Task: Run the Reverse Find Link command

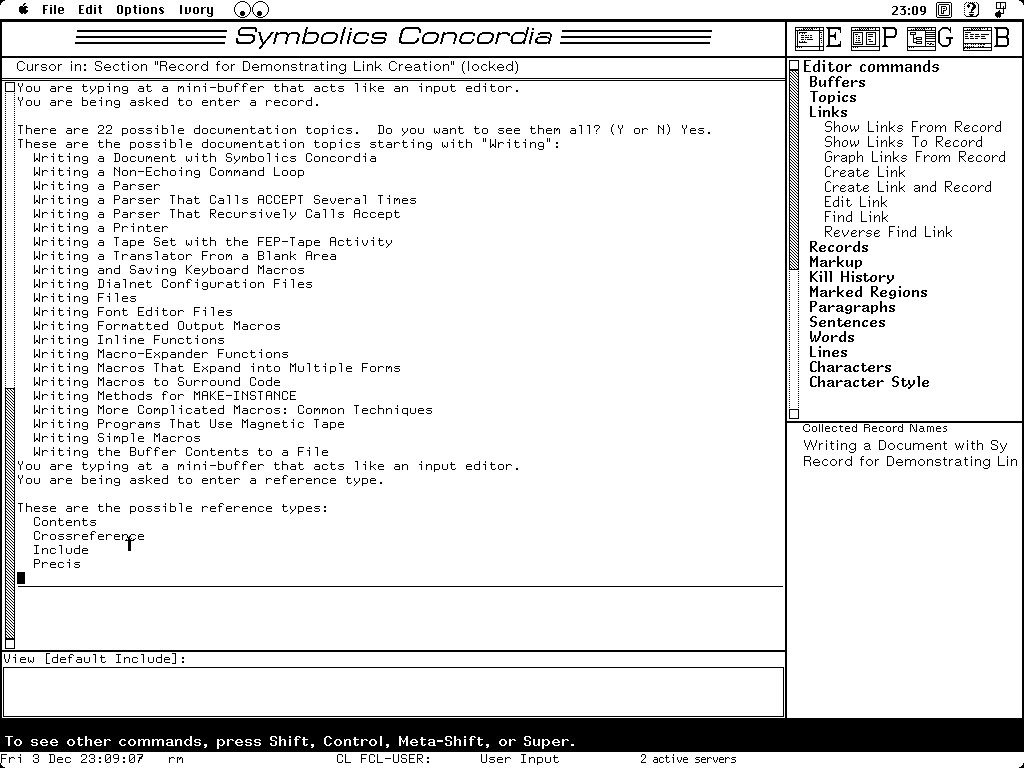Action: (x=888, y=232)
